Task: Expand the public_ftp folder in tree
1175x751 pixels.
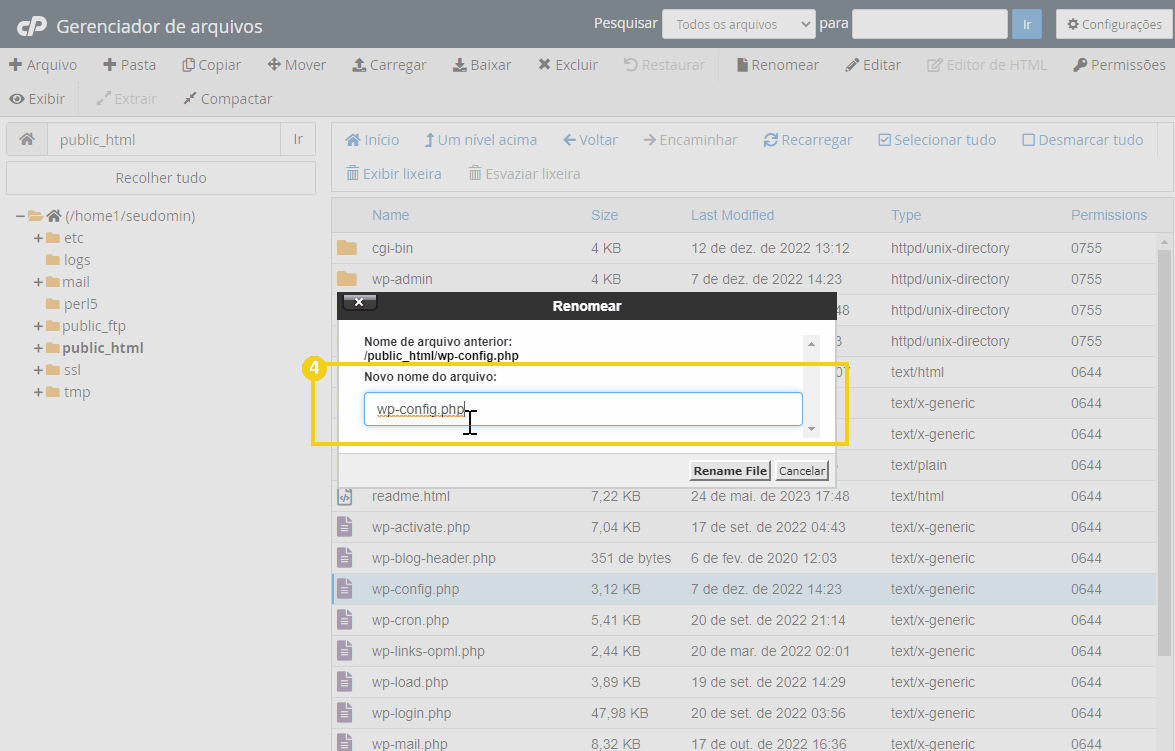Action: [x=38, y=326]
